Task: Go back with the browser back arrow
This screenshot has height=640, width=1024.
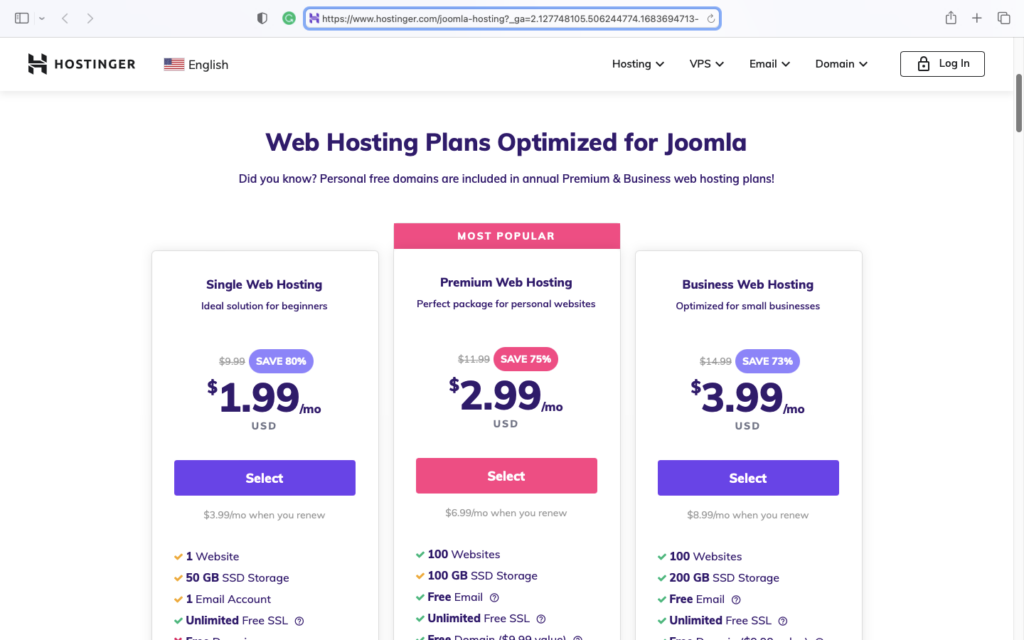Action: [65, 18]
